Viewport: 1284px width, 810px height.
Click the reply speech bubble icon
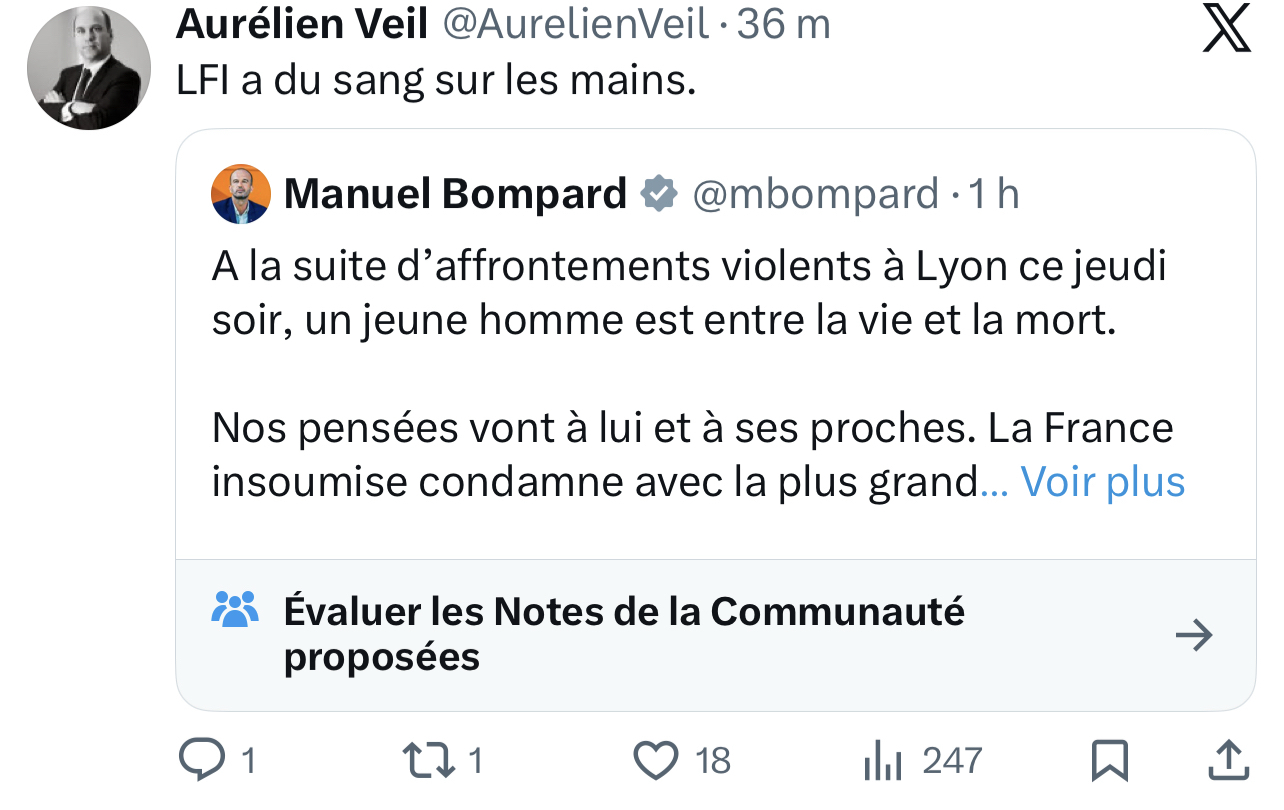point(202,761)
